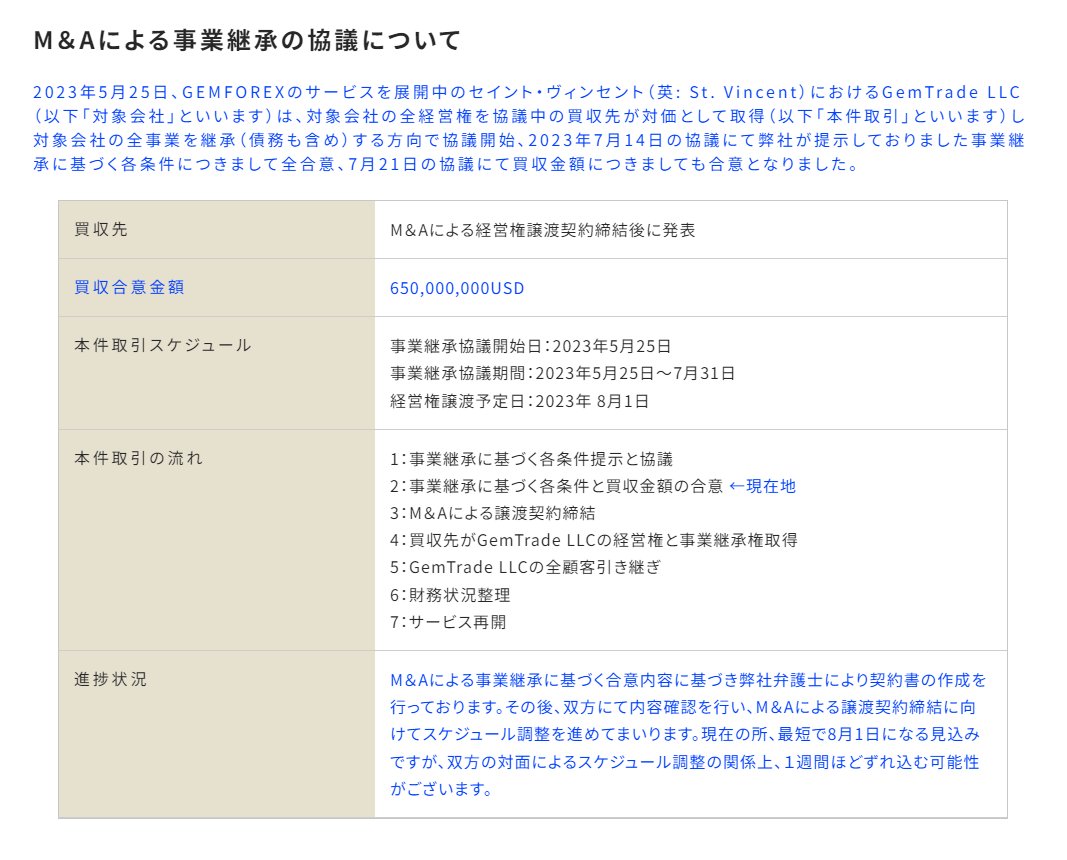This screenshot has height=860, width=1067.
Task: Click '事業継承協議期間：2023年5月25日～7月31日' line
Action: click(563, 374)
